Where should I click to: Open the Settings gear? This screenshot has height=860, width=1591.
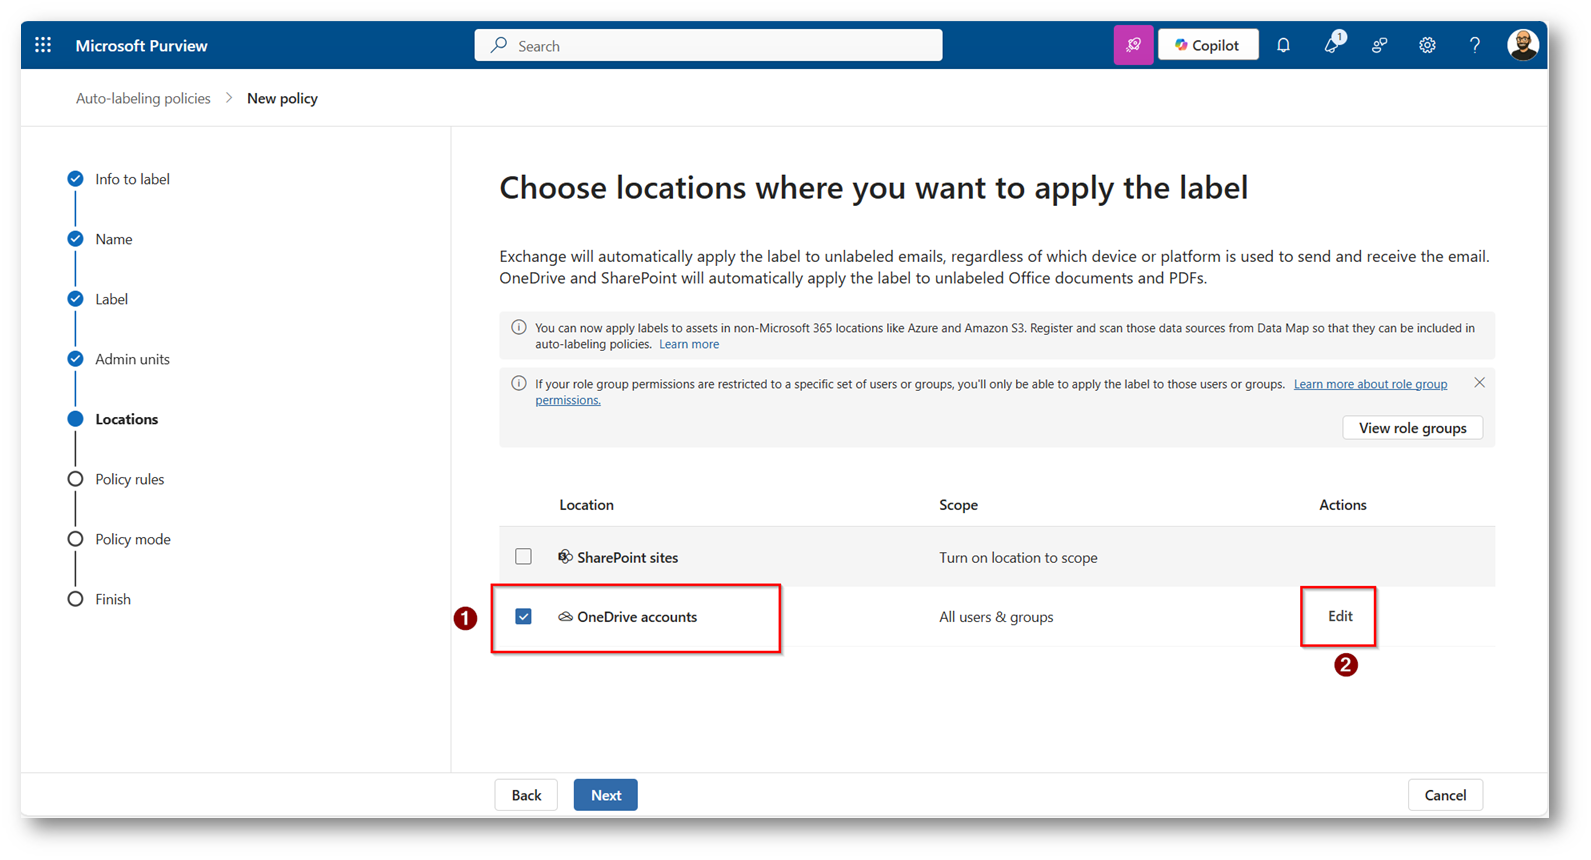pos(1427,45)
